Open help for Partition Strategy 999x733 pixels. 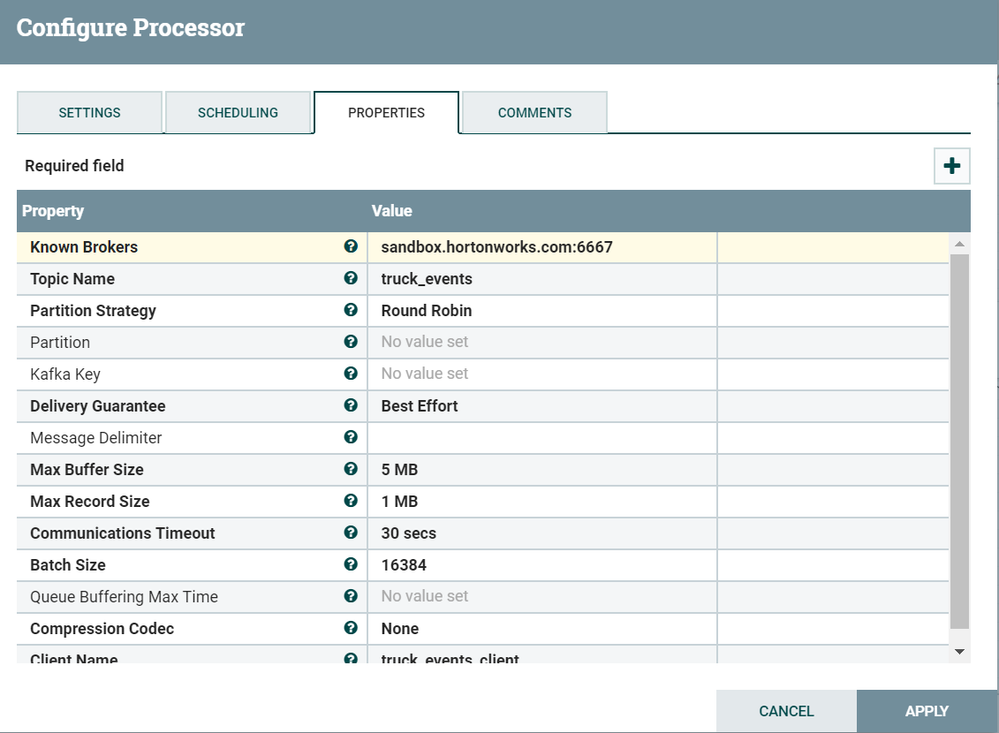350,311
